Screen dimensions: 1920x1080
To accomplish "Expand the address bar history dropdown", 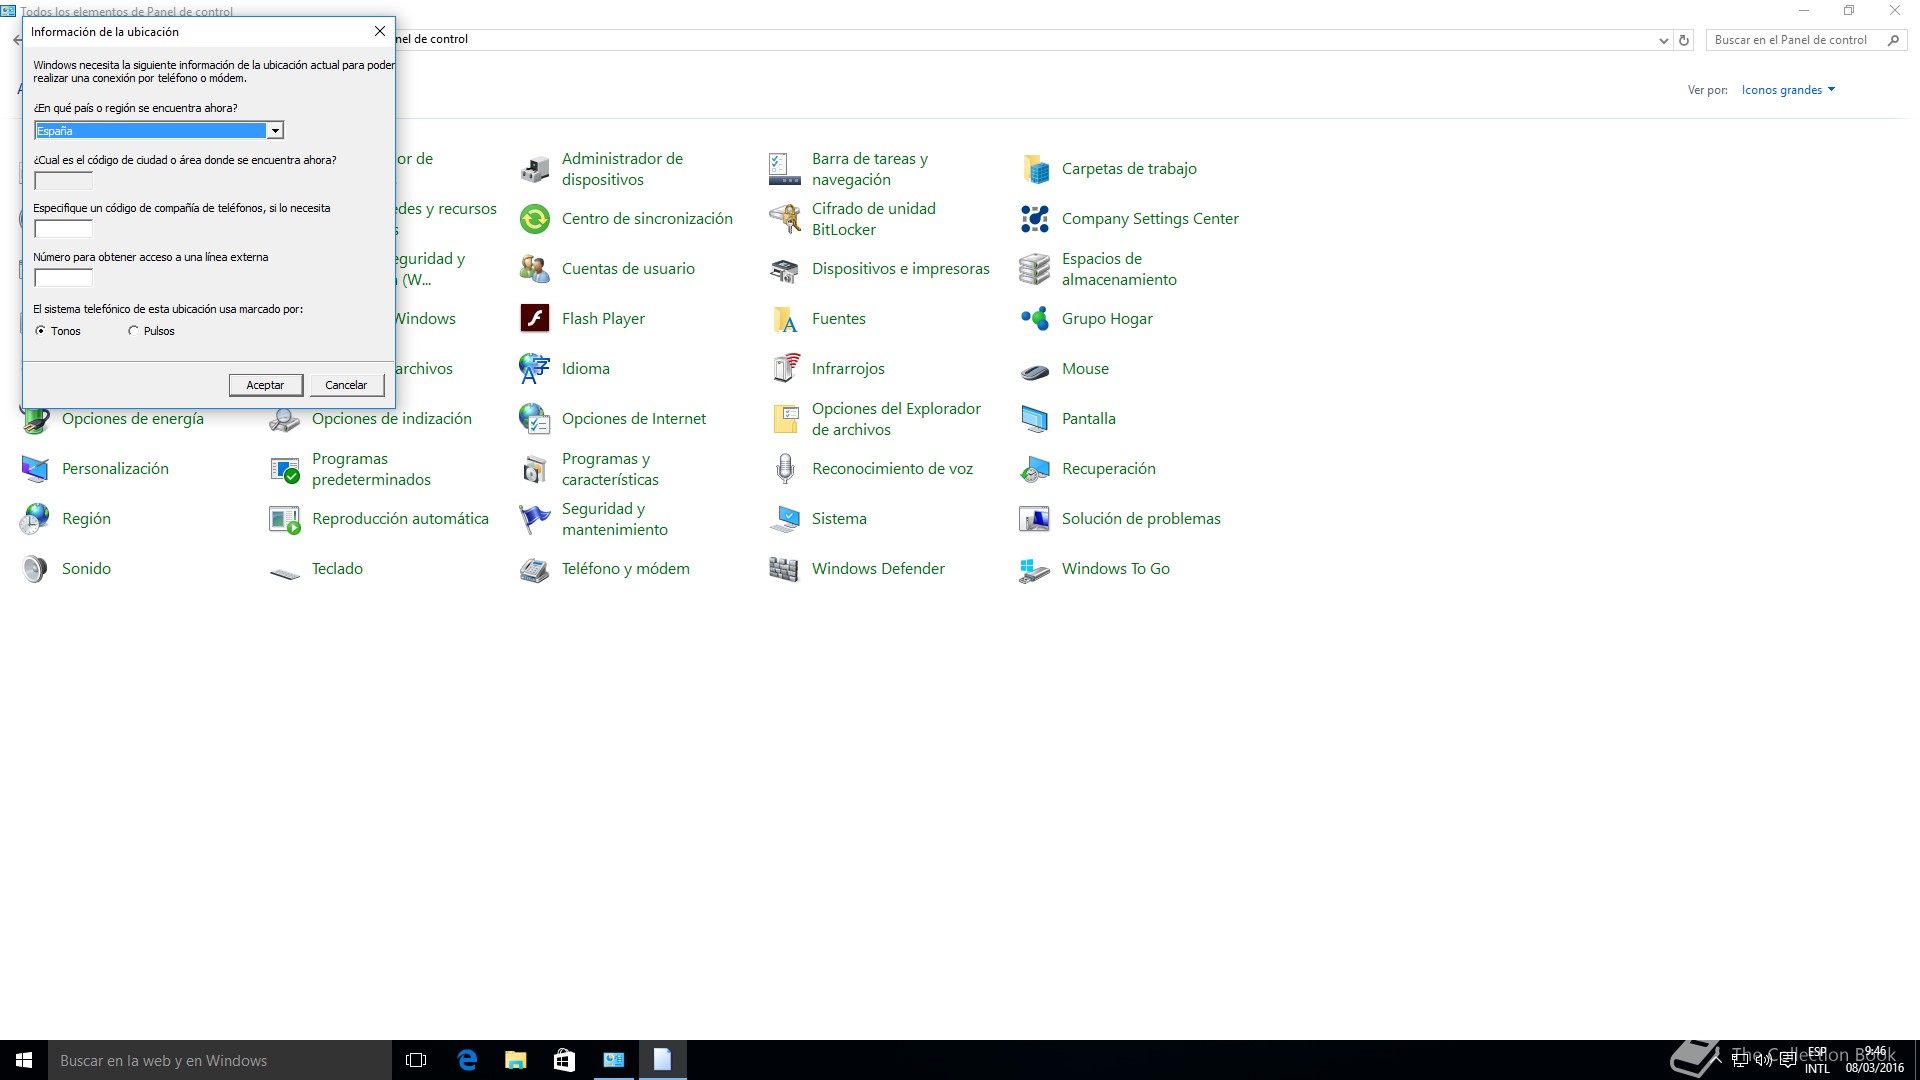I will pos(1663,40).
